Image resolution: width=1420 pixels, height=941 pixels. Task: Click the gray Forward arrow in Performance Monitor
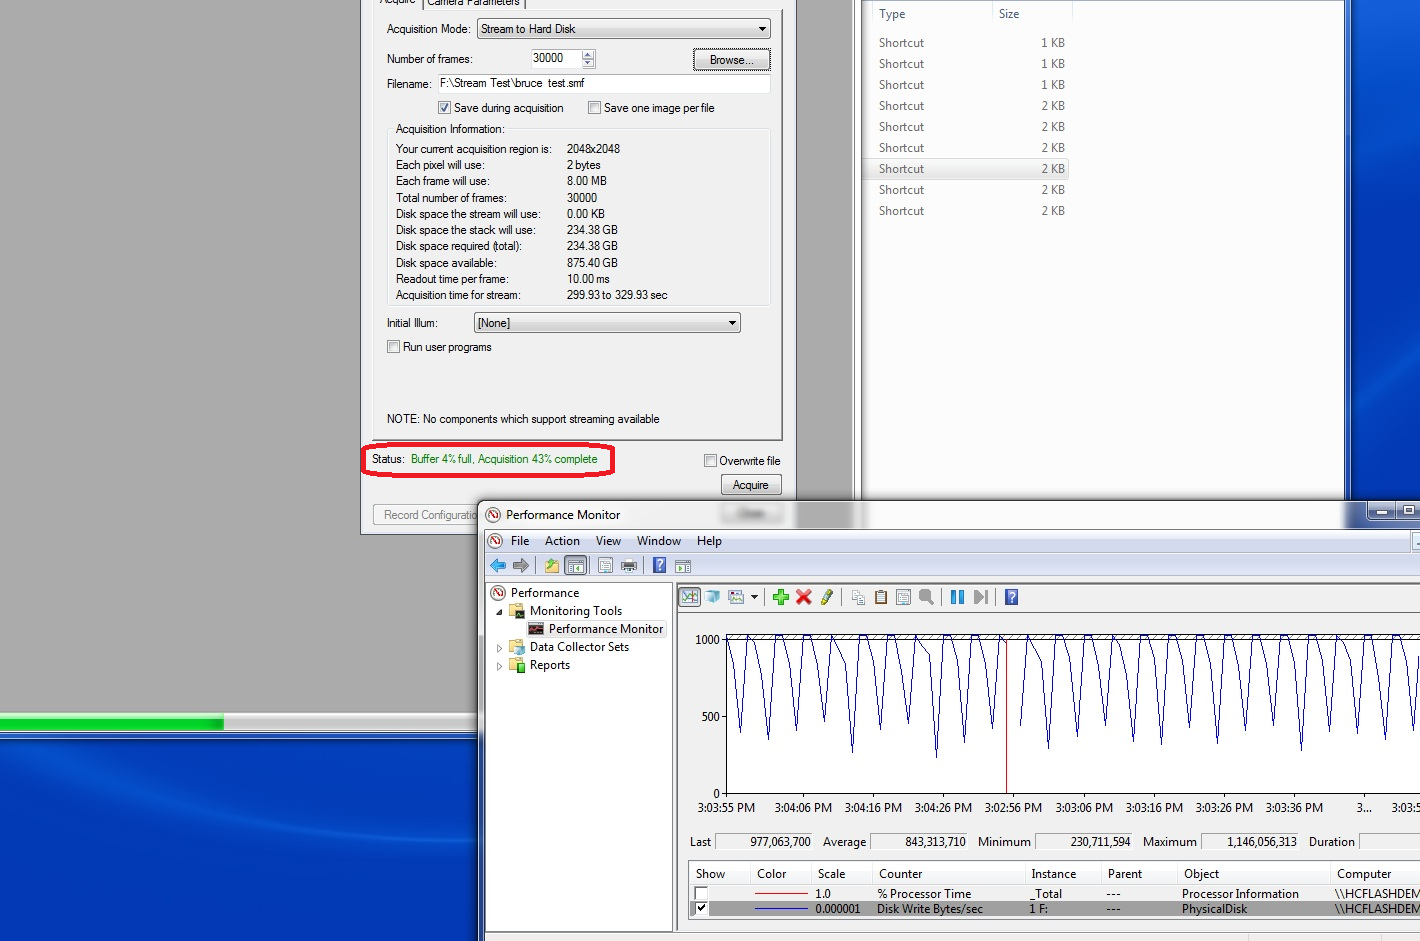coord(521,566)
